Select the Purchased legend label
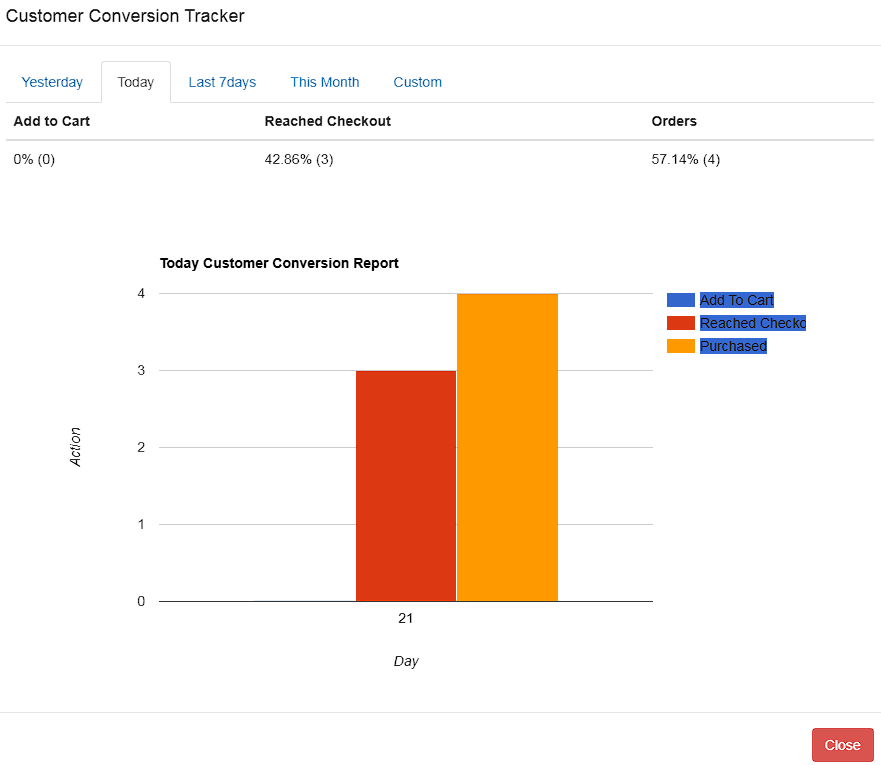Screen dimensions: 881x765 point(733,346)
